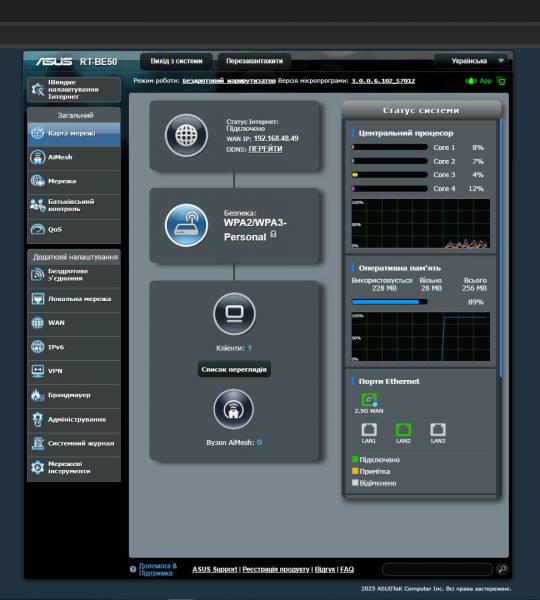Open the operating mode (Режим роботи) link
The image size is (540, 600).
click(x=229, y=81)
